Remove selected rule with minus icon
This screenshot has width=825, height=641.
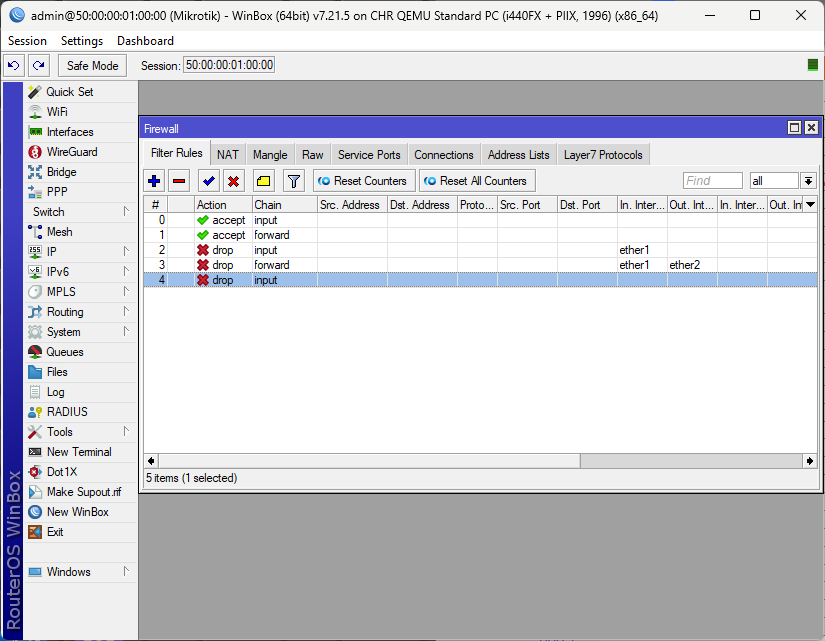pyautogui.click(x=179, y=181)
